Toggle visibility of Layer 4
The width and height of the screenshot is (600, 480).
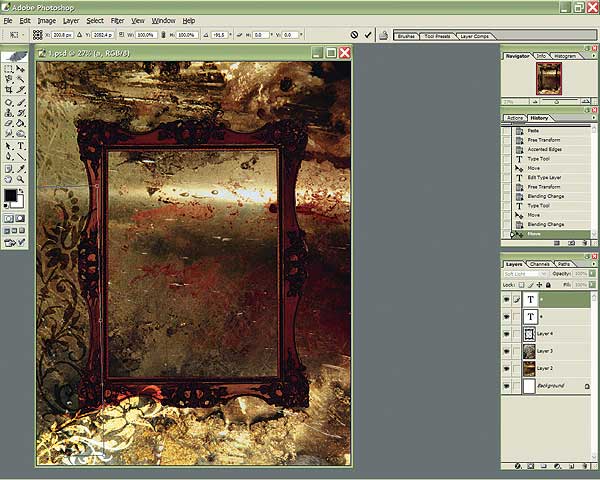tap(507, 333)
